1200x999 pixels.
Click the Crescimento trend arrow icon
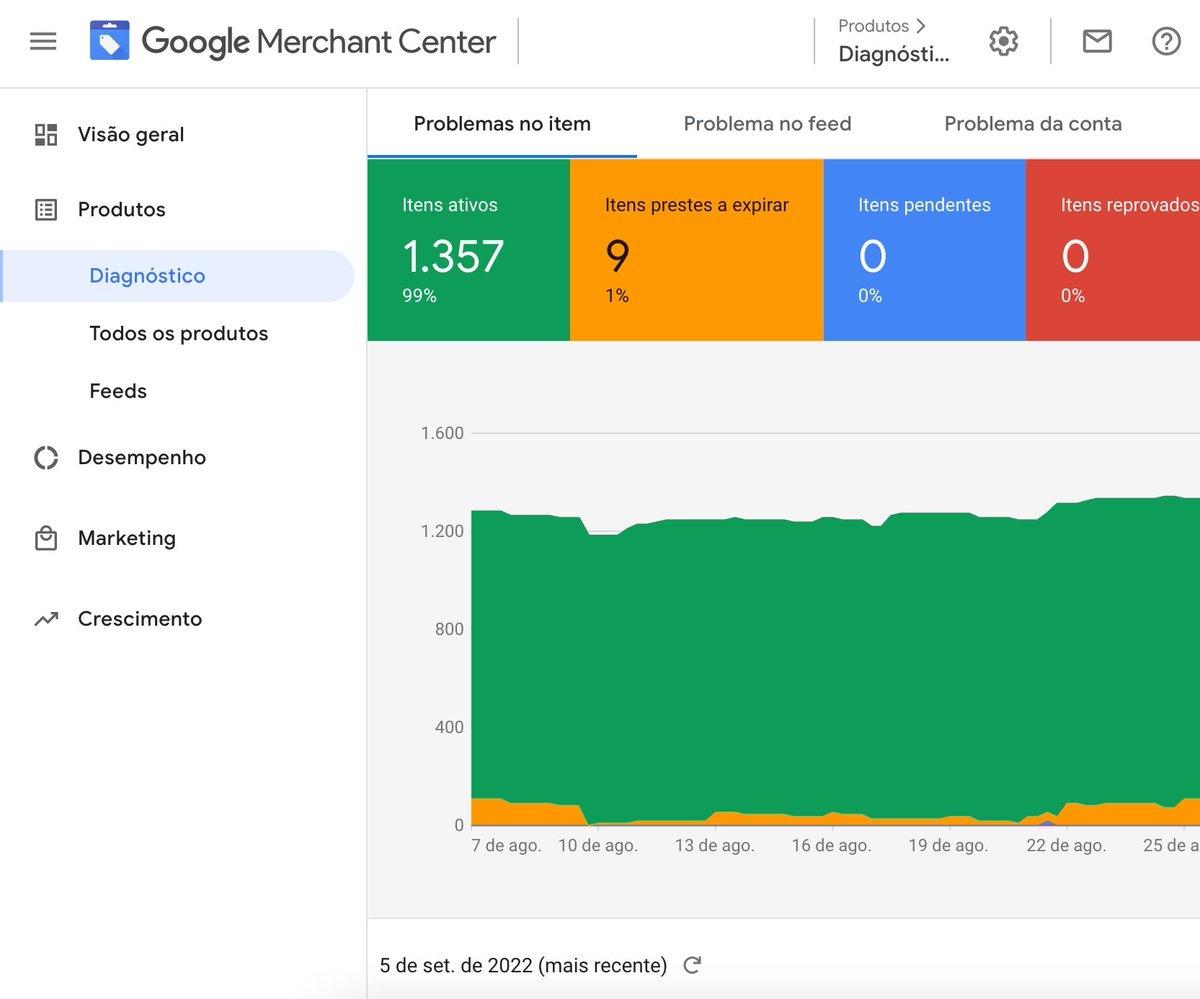coord(46,619)
